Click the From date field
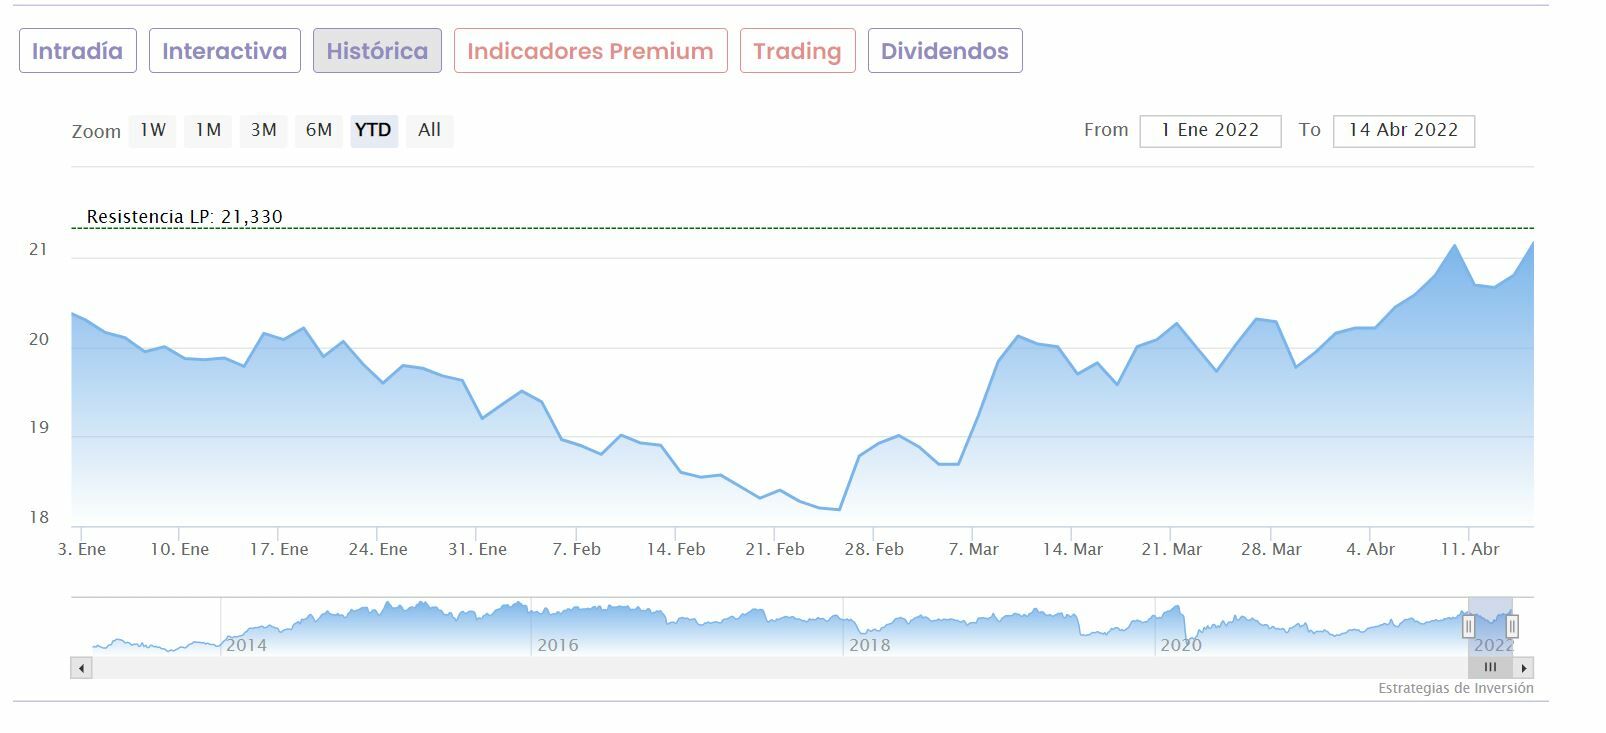 tap(1210, 130)
